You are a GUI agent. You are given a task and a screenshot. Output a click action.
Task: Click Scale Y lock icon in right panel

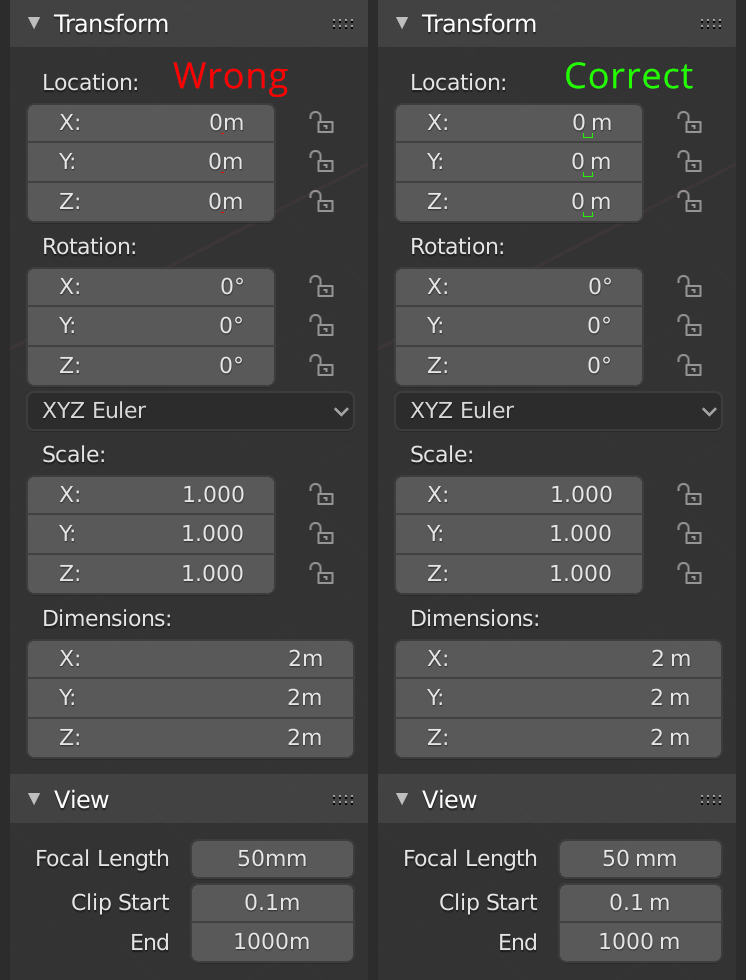(x=689, y=534)
